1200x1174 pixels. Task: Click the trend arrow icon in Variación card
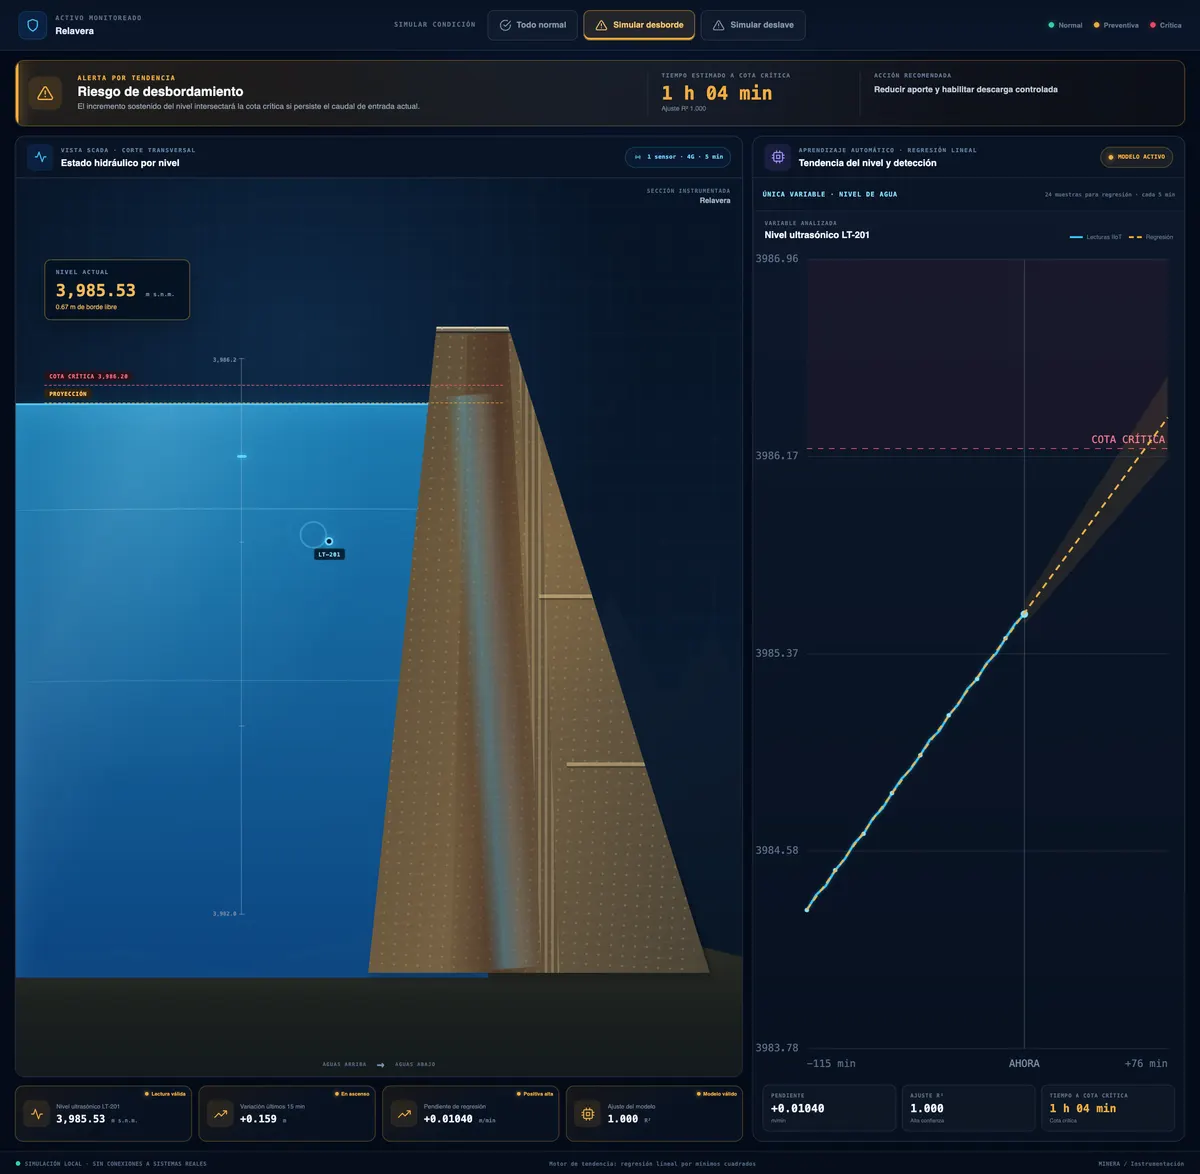pos(220,1114)
